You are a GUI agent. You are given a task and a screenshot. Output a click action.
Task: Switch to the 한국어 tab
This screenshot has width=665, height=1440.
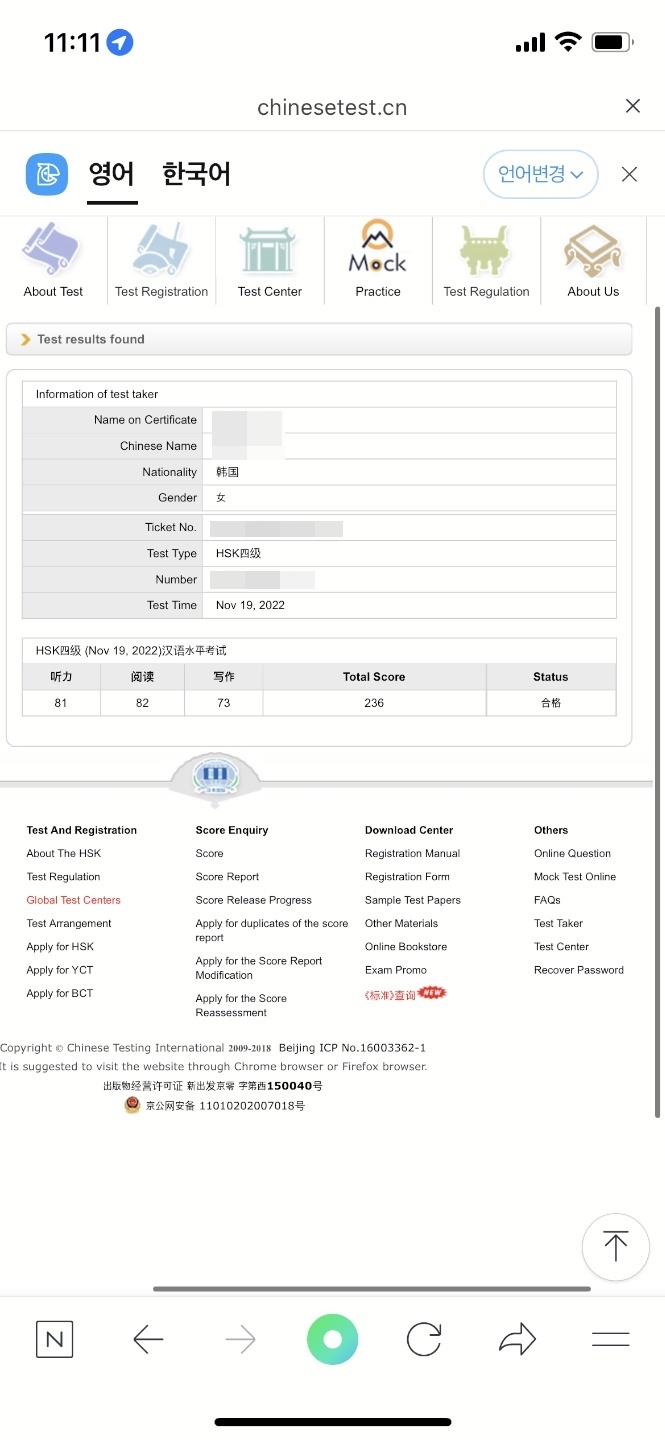pyautogui.click(x=196, y=175)
